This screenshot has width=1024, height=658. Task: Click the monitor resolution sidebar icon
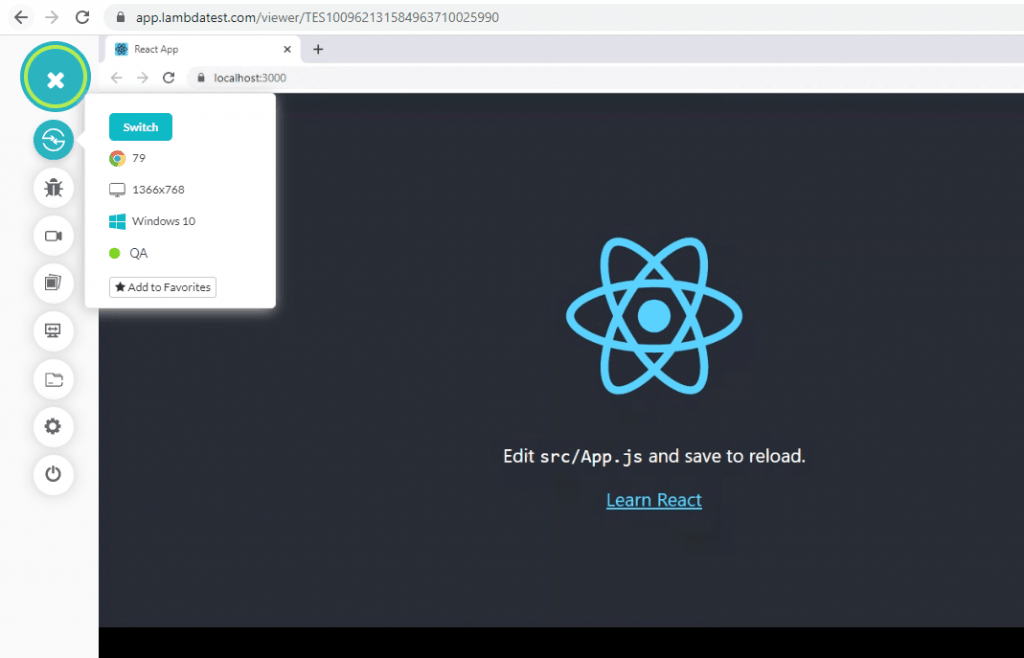pyautogui.click(x=53, y=330)
